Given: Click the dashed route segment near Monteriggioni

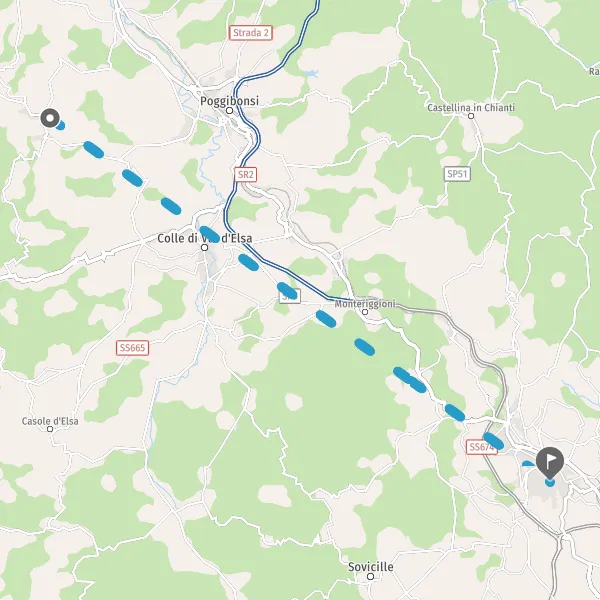Looking at the screenshot, I should [x=326, y=319].
